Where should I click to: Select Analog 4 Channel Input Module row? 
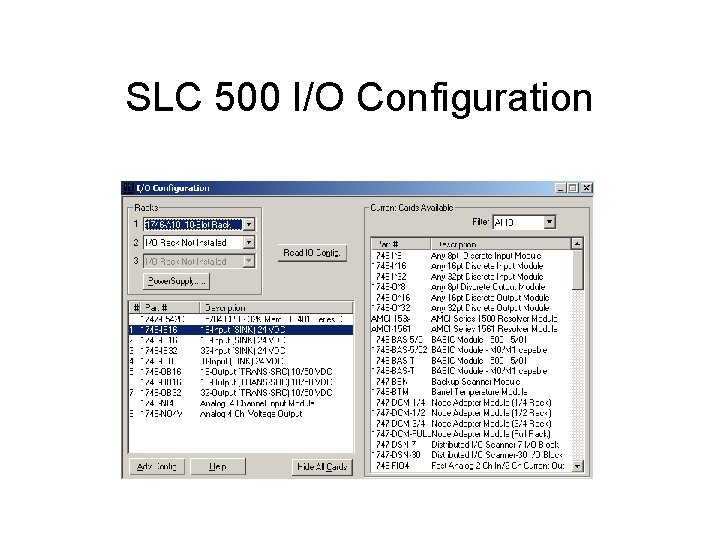(x=241, y=404)
